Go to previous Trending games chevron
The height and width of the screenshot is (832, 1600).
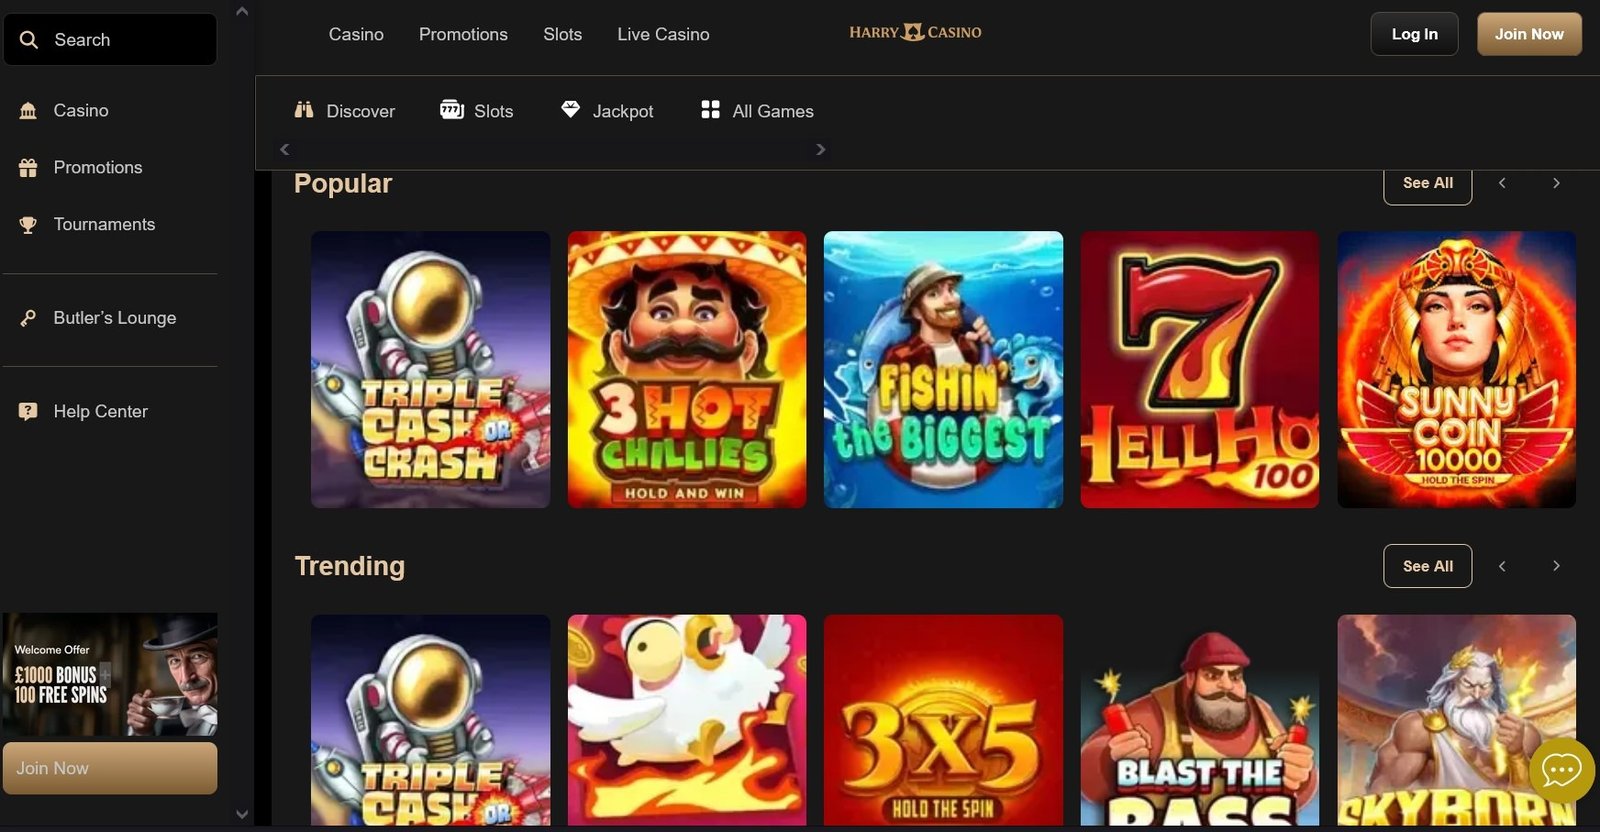click(x=1502, y=566)
